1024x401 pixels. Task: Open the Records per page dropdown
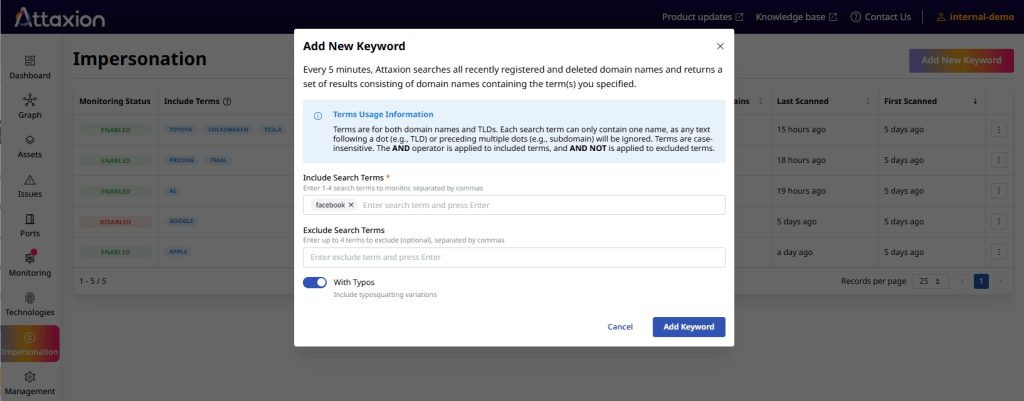[931, 282]
